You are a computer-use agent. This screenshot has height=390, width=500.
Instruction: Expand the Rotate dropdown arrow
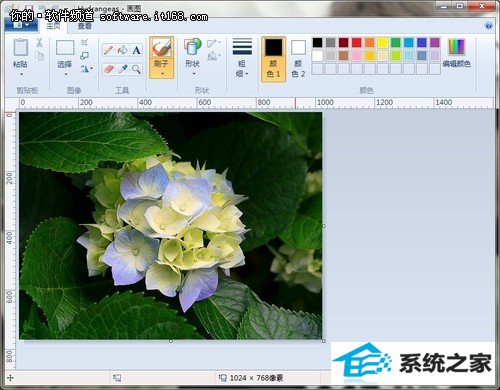point(91,69)
